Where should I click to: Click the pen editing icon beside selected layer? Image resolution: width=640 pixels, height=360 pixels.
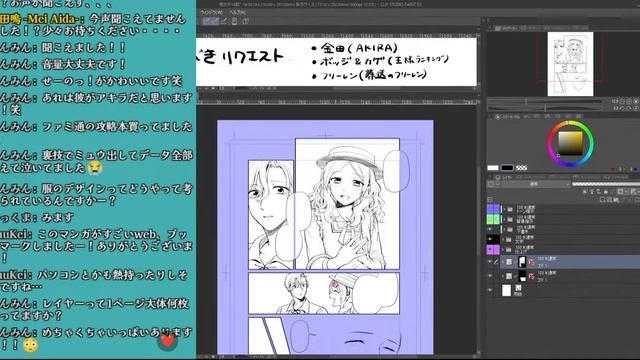coord(496,262)
